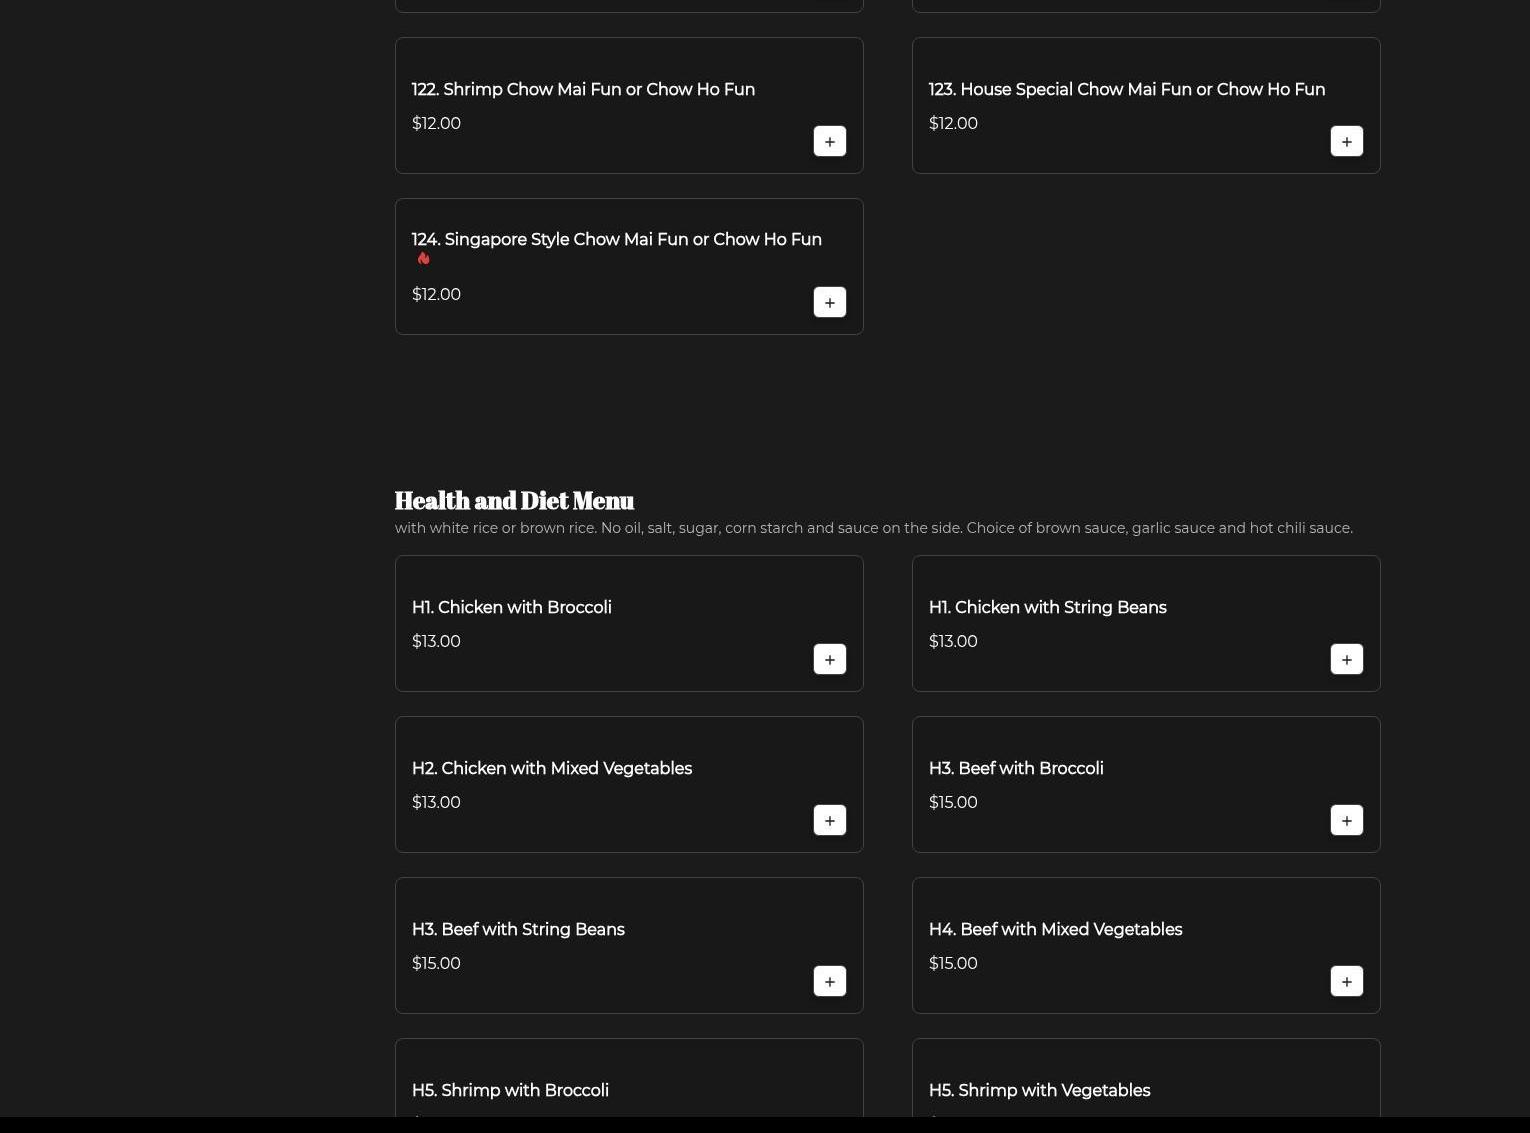Click plus icon for H1. Chicken with String Beans
The height and width of the screenshot is (1133, 1530).
pos(1347,659)
